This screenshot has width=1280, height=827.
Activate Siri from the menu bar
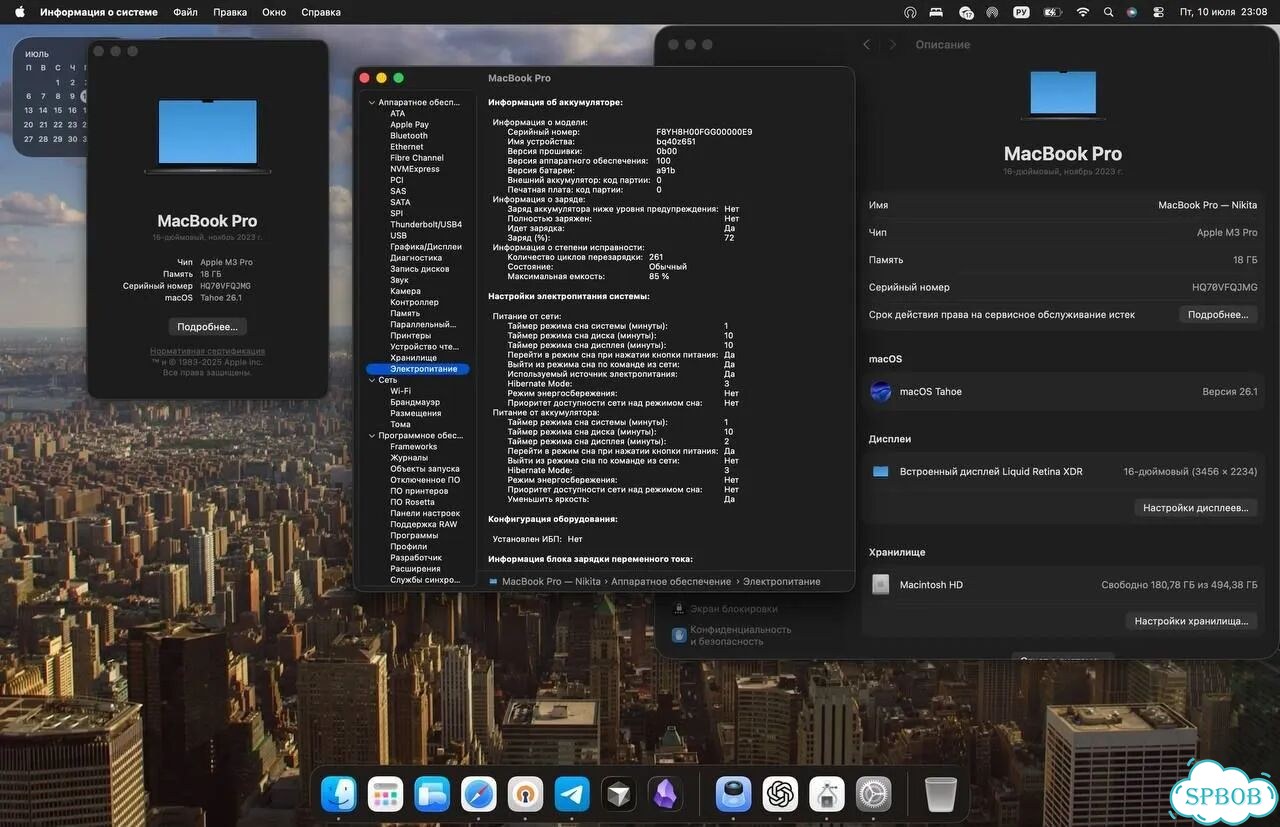pyautogui.click(x=1132, y=12)
